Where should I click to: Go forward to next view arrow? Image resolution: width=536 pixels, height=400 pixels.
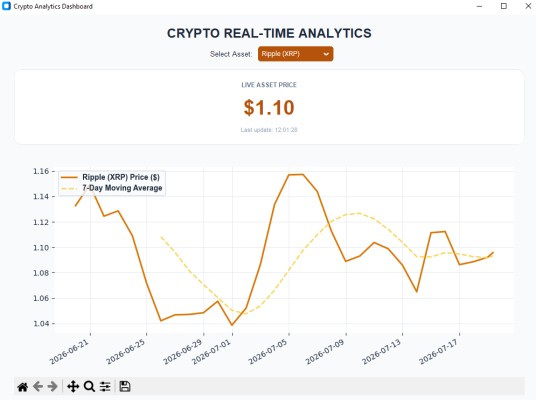(52, 387)
